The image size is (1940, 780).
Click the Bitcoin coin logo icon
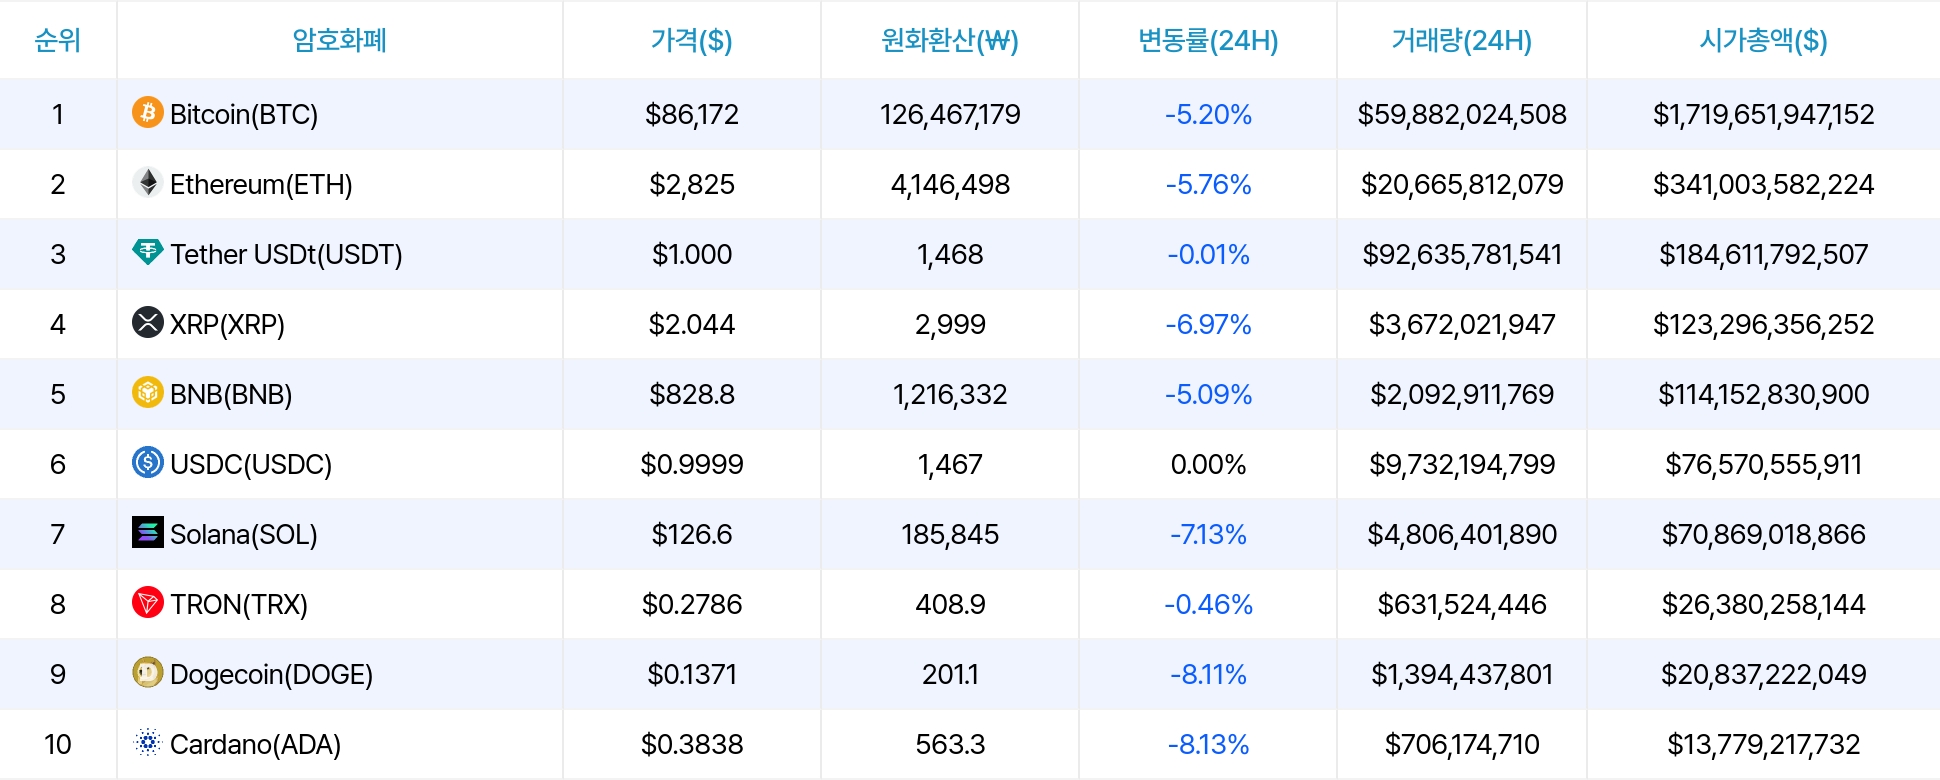(148, 112)
